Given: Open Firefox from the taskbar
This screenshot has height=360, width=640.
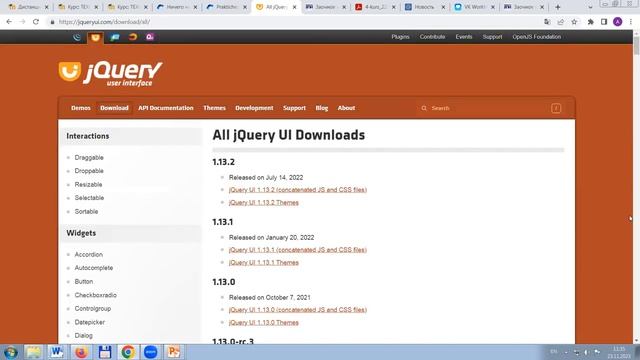Looking at the screenshot, I should 81,352.
